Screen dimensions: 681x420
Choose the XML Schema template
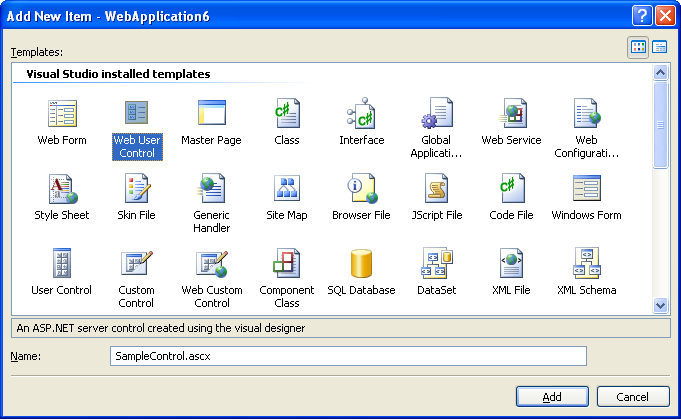click(x=586, y=264)
